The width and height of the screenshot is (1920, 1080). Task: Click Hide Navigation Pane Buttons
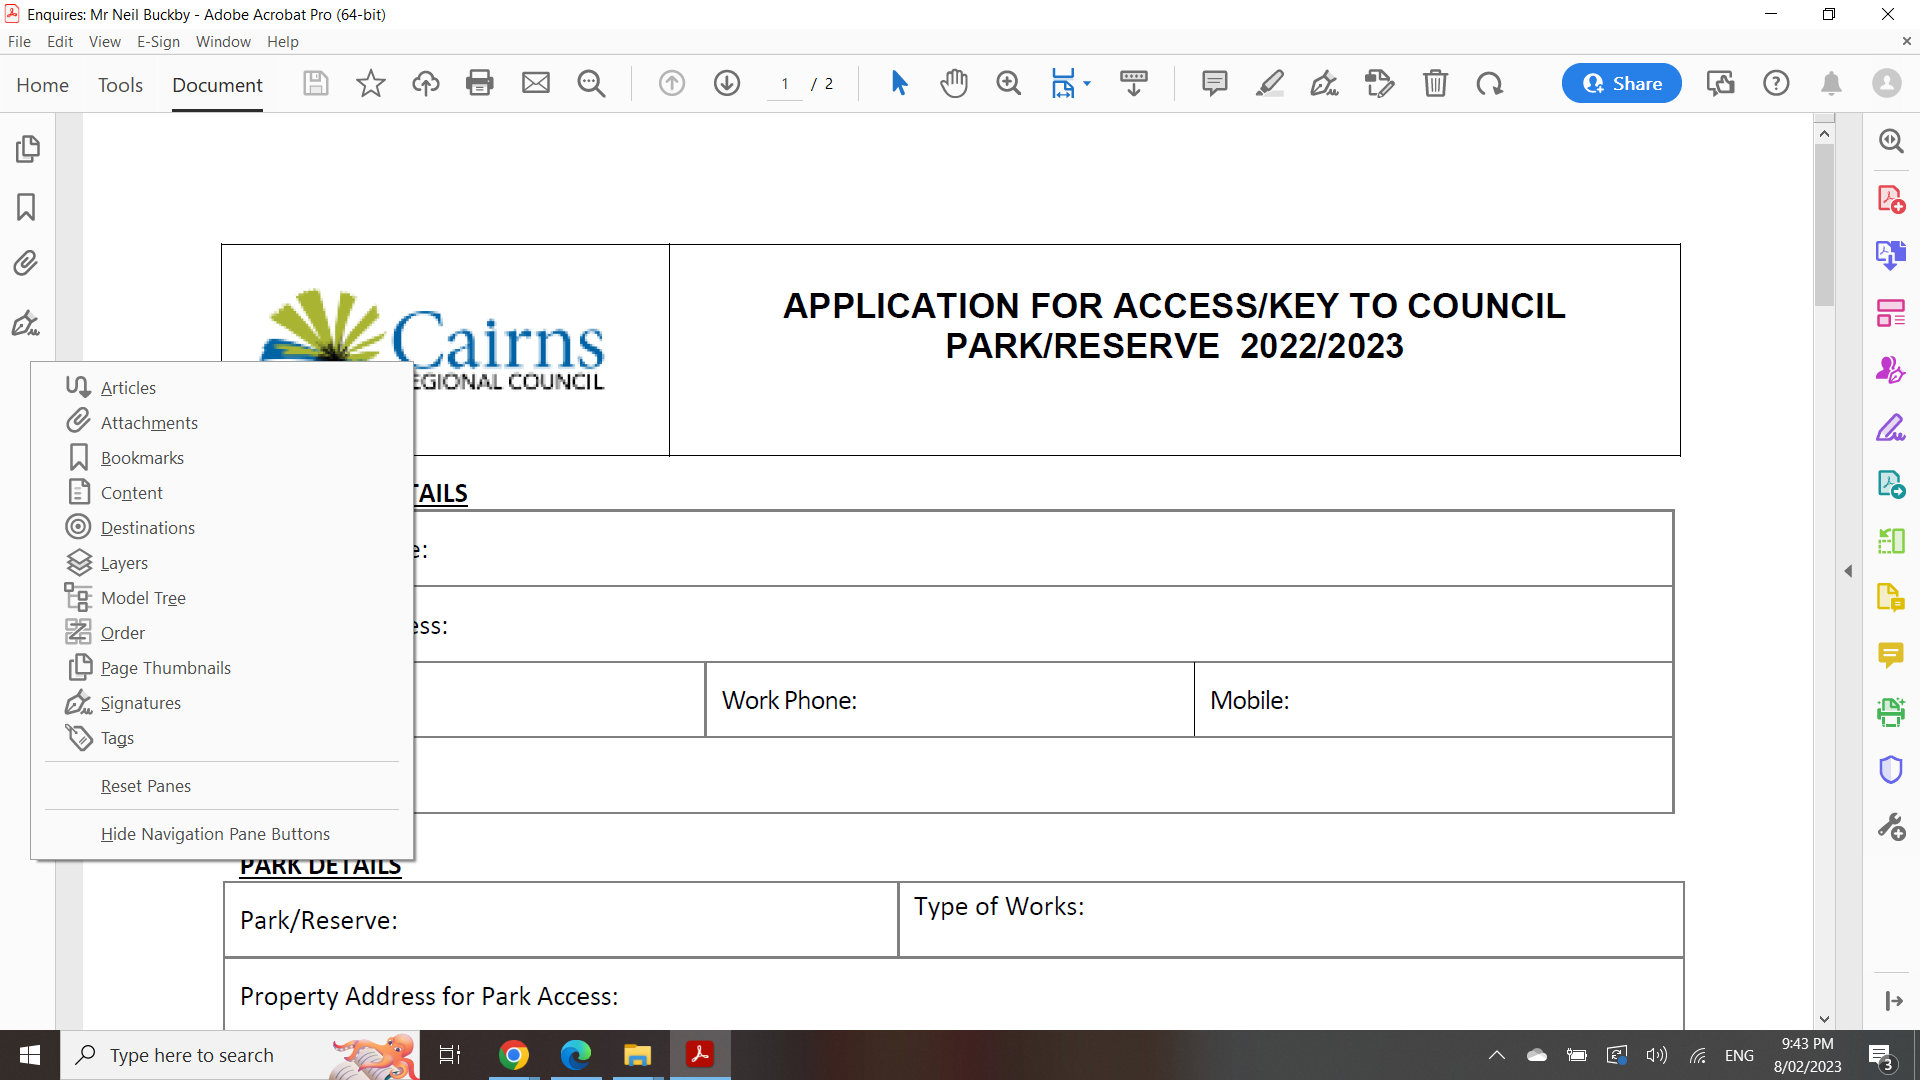[216, 832]
